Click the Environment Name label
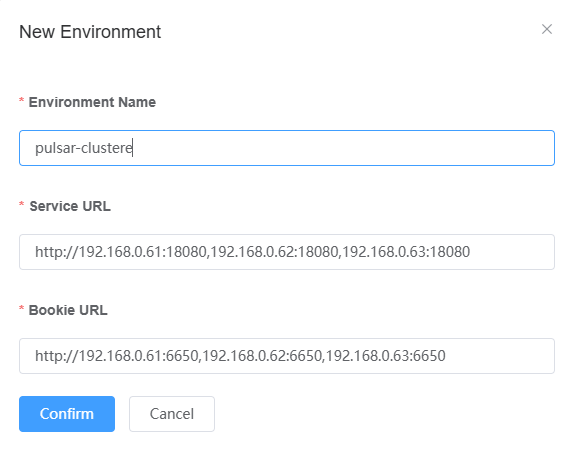The width and height of the screenshot is (573, 467). [92, 102]
